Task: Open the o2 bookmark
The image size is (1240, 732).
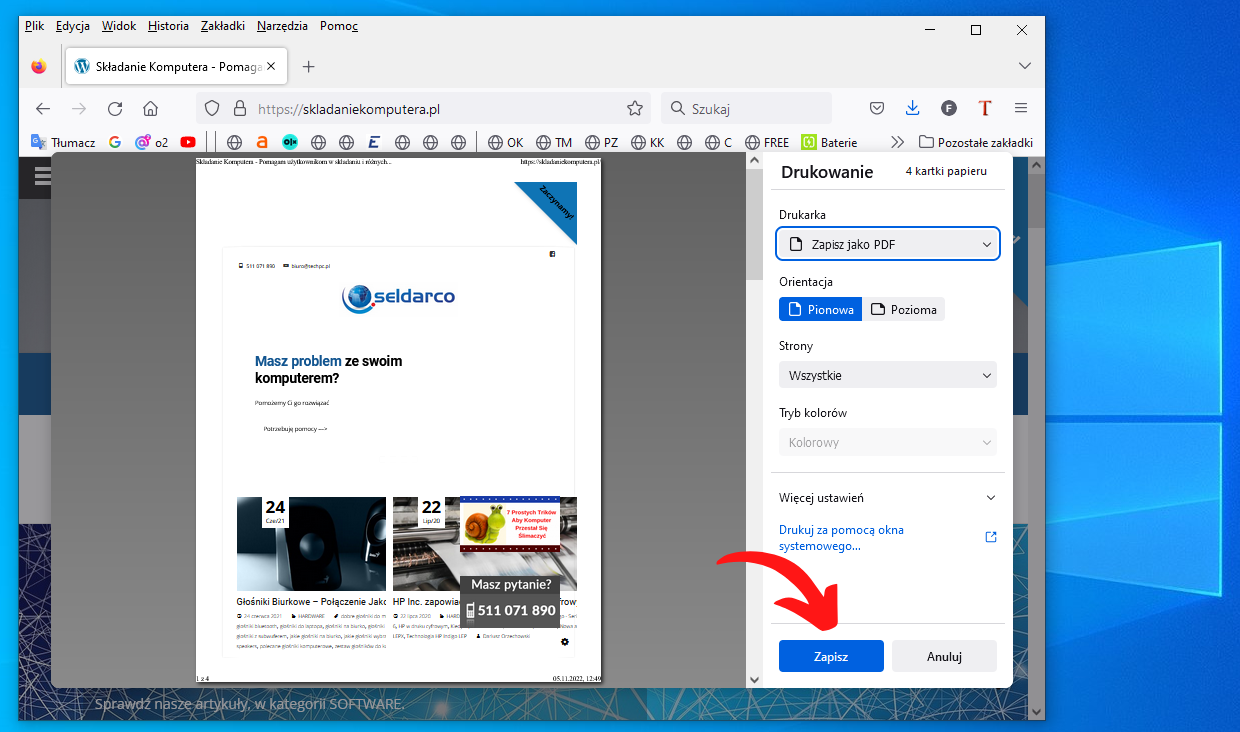Action: click(151, 142)
